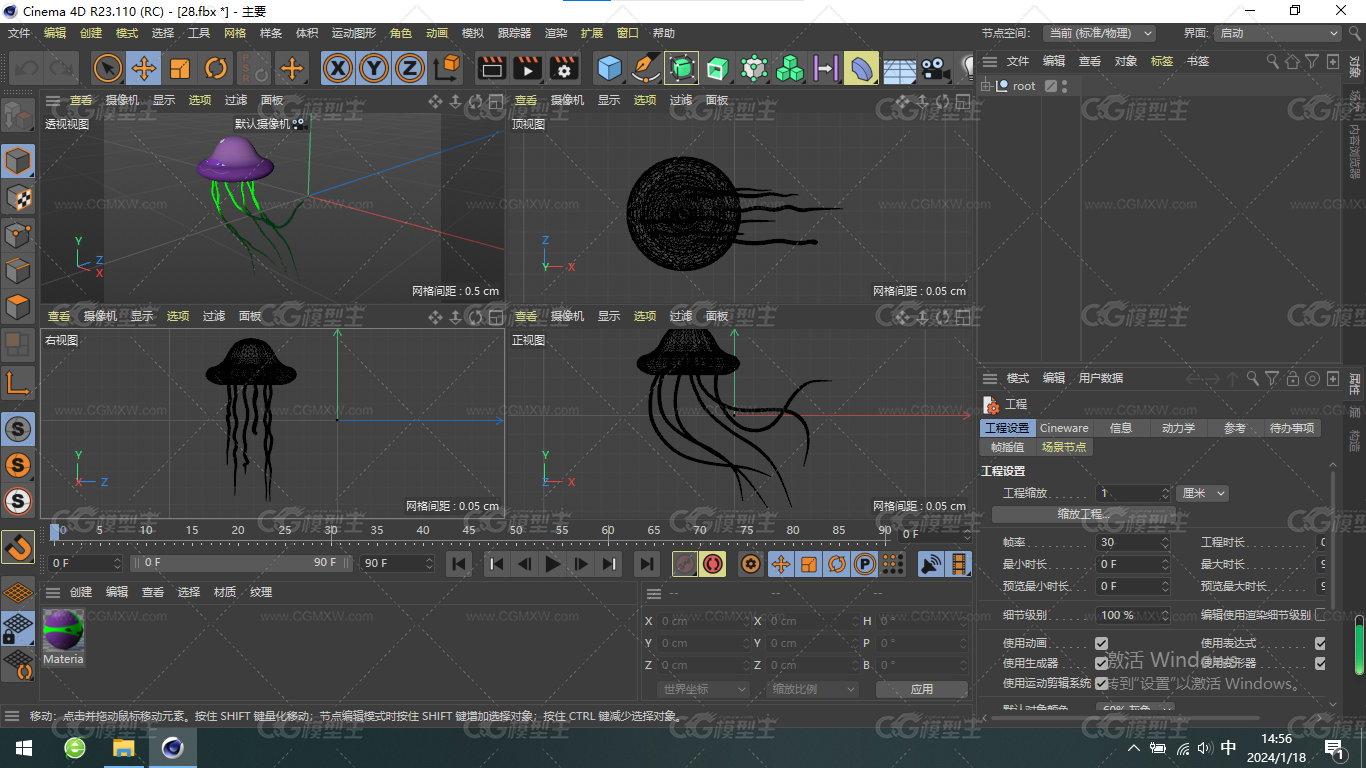Click Render View clapperboard icon

491,68
